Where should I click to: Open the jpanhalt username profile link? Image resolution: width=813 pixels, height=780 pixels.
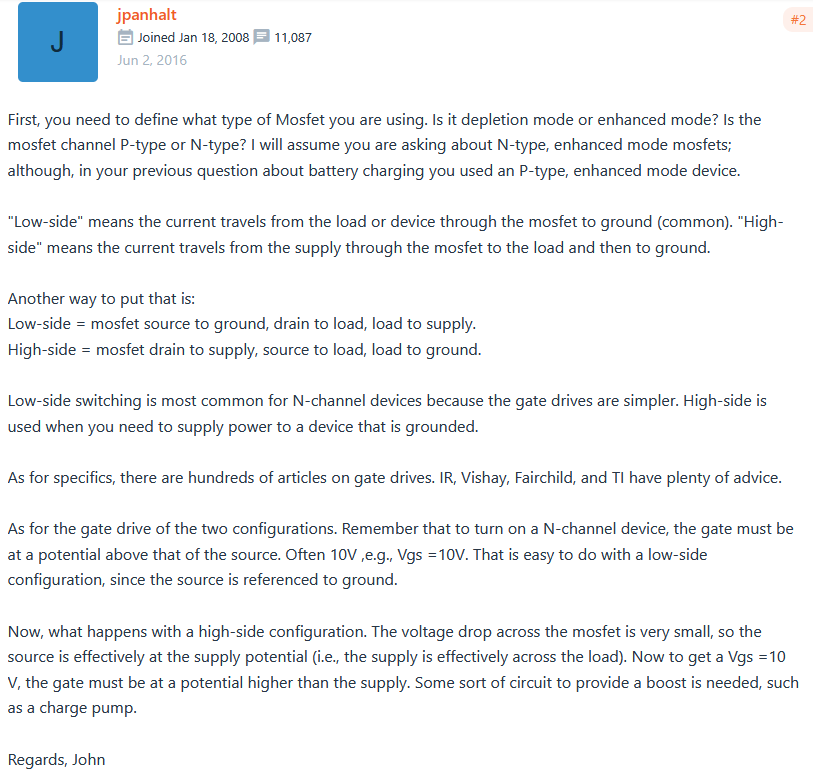[x=146, y=15]
